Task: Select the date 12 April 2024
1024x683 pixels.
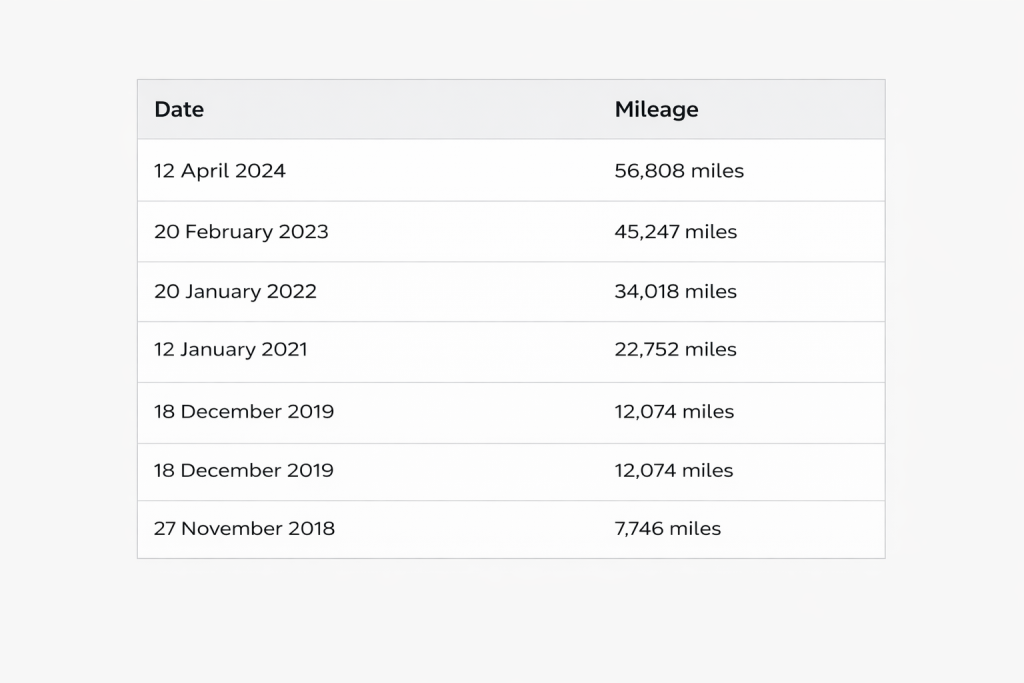Action: [219, 170]
